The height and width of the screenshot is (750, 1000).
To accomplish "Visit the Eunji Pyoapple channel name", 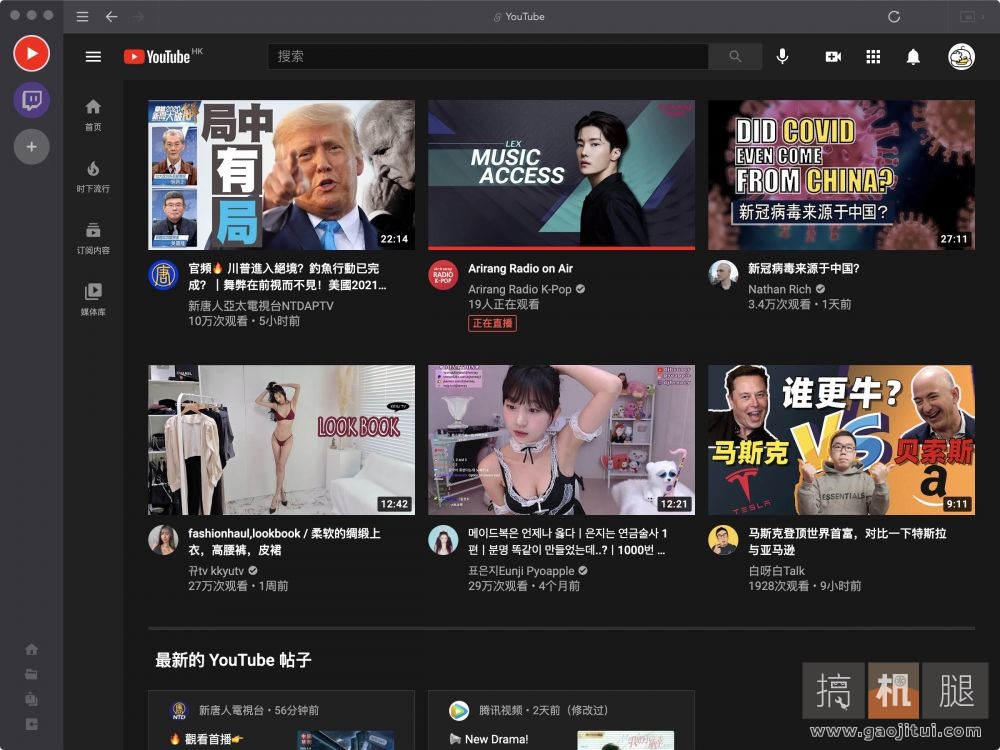I will tap(521, 571).
